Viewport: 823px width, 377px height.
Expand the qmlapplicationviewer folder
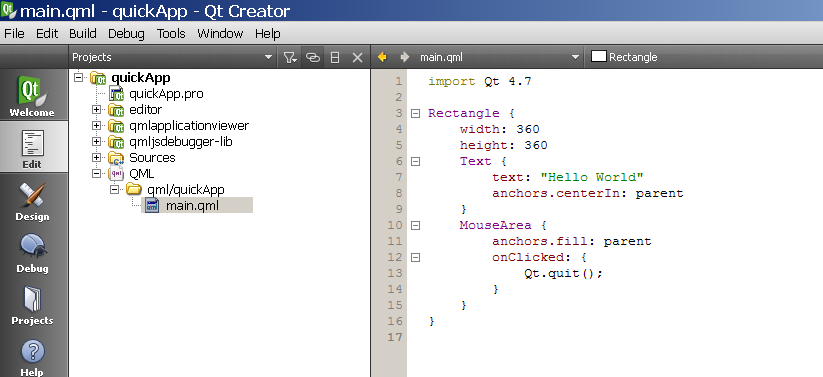(97, 125)
